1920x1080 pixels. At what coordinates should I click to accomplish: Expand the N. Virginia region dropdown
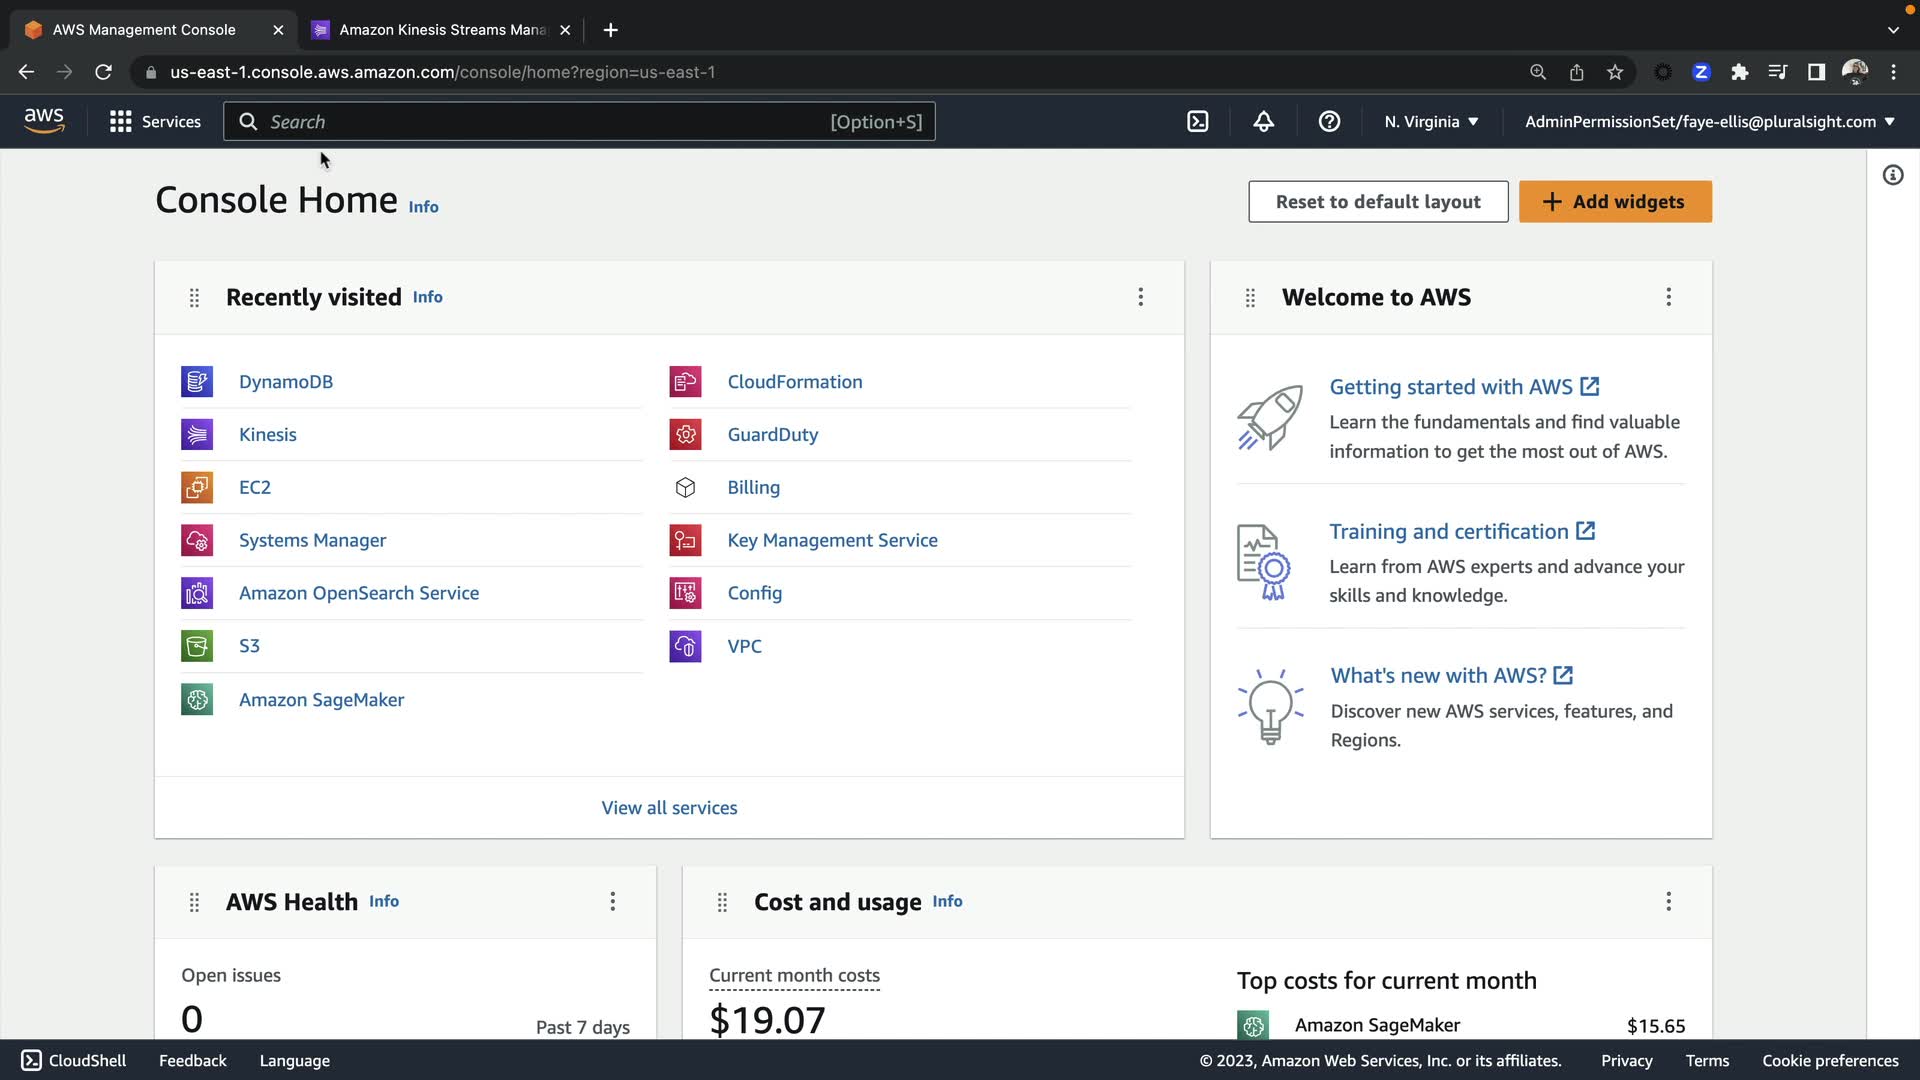click(1431, 122)
